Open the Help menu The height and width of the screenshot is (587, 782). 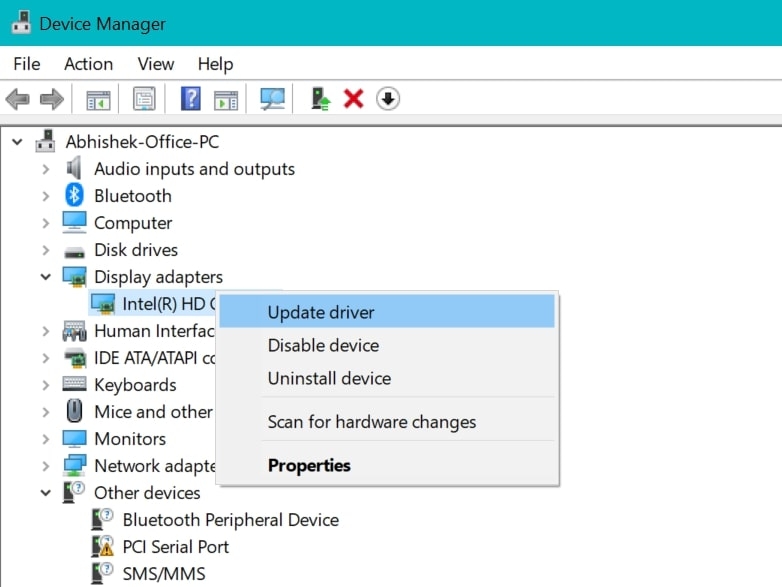point(215,64)
